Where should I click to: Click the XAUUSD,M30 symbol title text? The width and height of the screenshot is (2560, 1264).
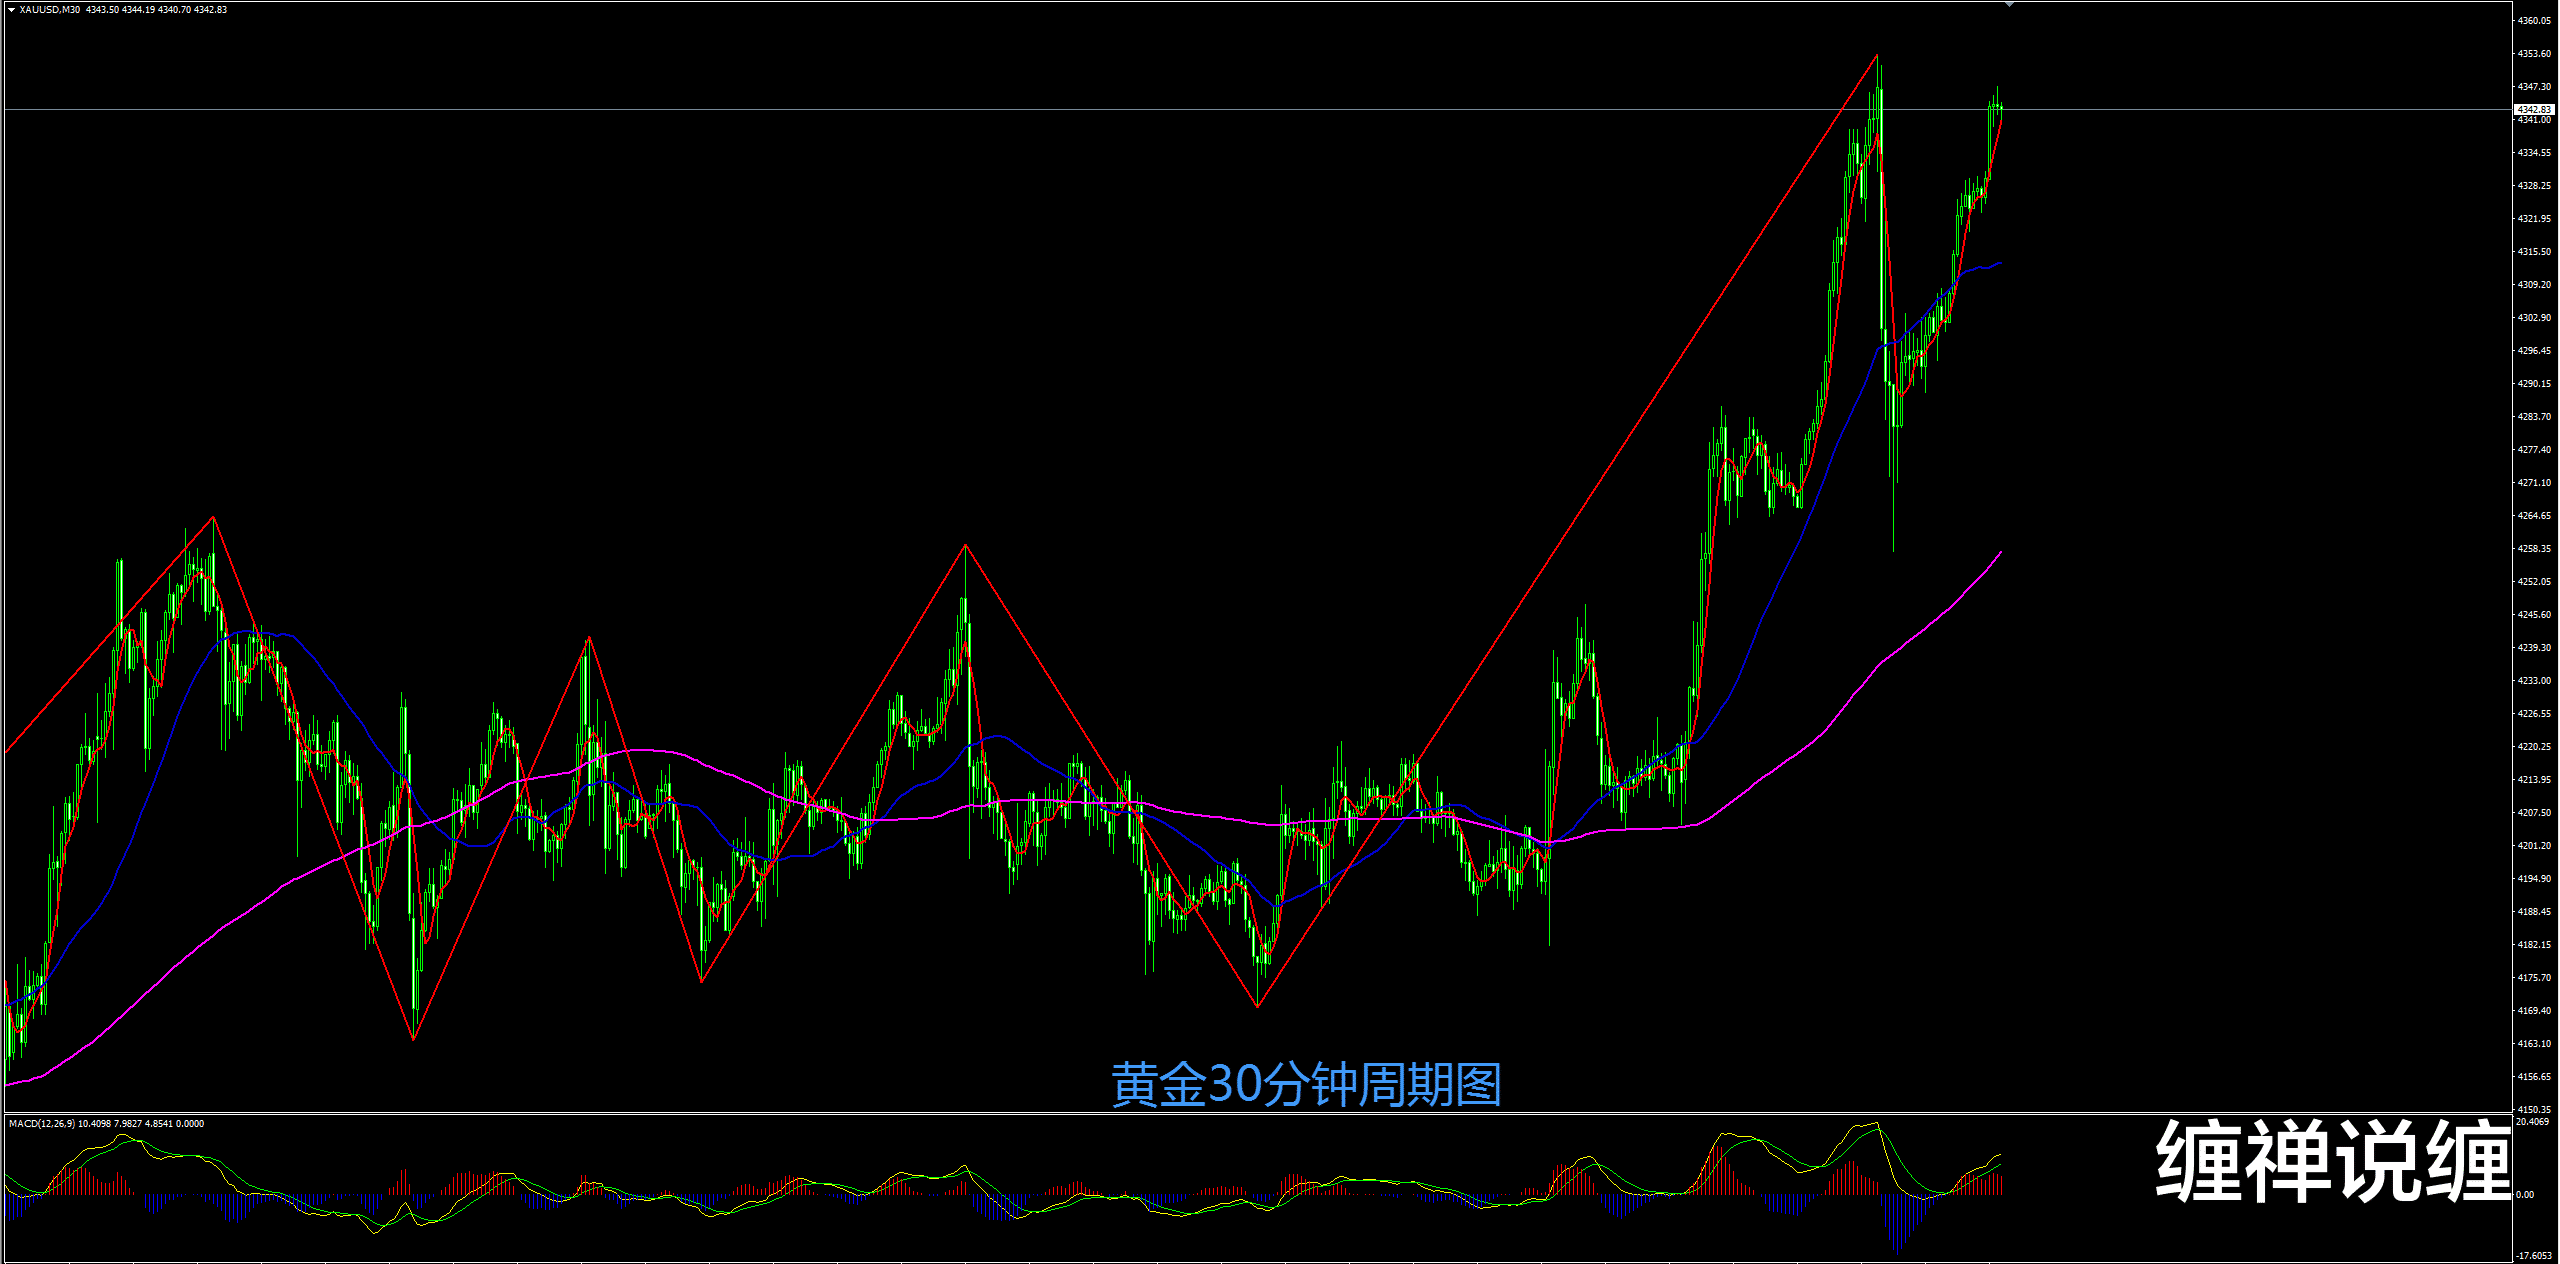[x=50, y=10]
